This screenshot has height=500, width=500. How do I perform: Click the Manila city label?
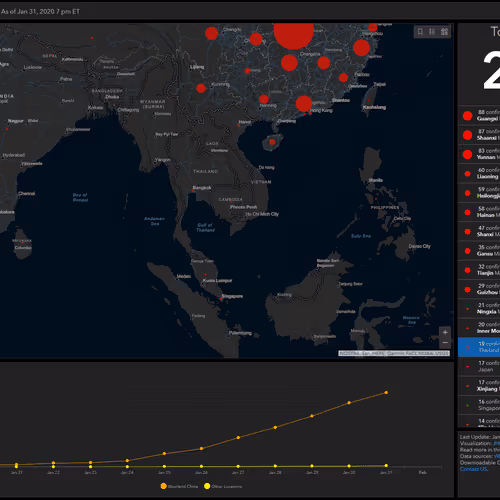pos(376,180)
